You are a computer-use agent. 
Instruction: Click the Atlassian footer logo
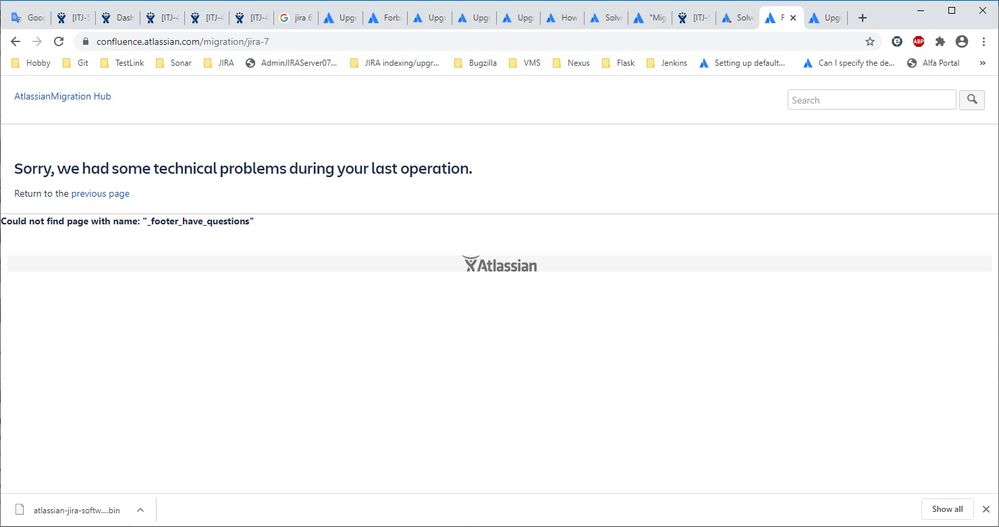[500, 264]
